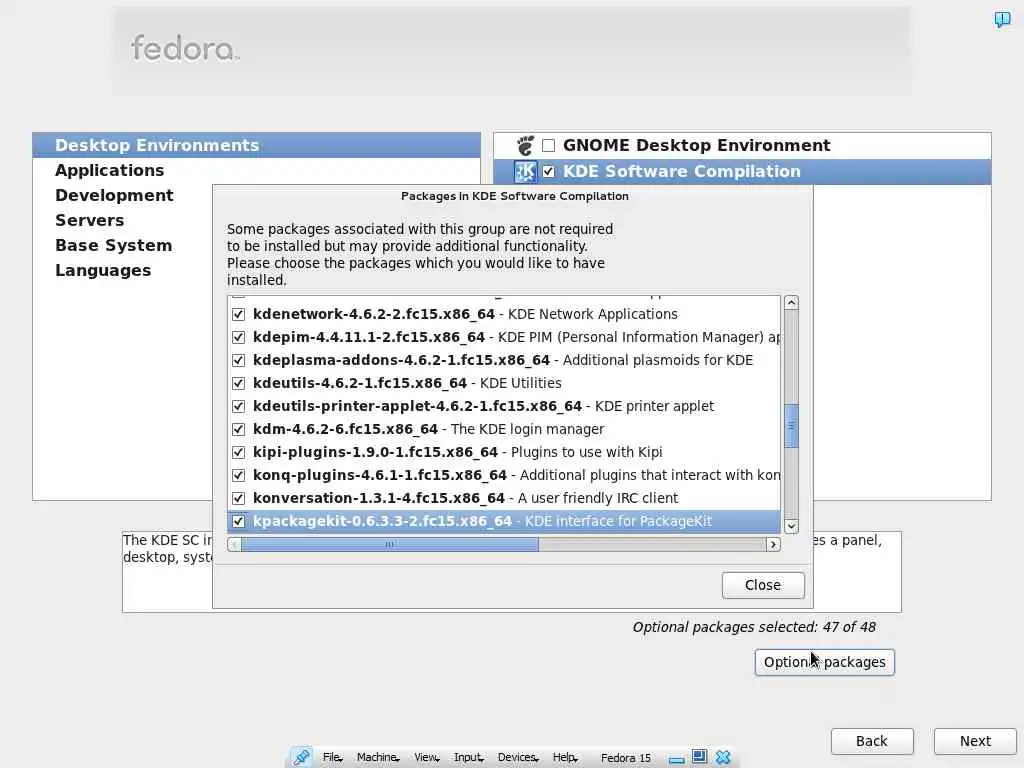Open the Machine menu in VM toolbar
Viewport: 1024px width, 768px height.
click(x=378, y=758)
